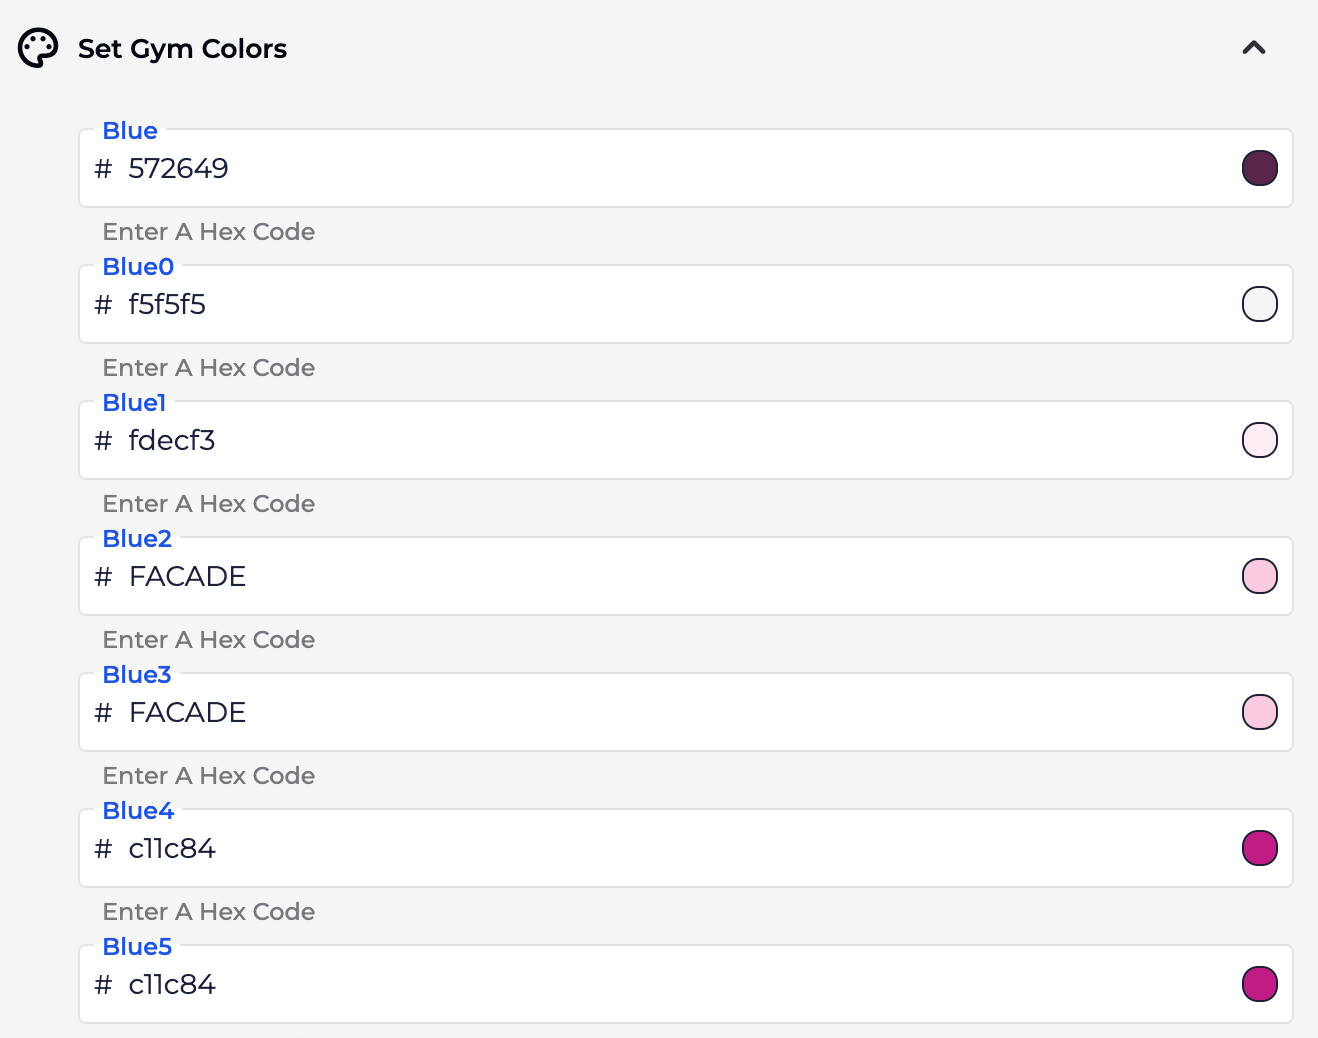Click the Blue5 hex code input field
The height and width of the screenshot is (1038, 1318).
600,984
